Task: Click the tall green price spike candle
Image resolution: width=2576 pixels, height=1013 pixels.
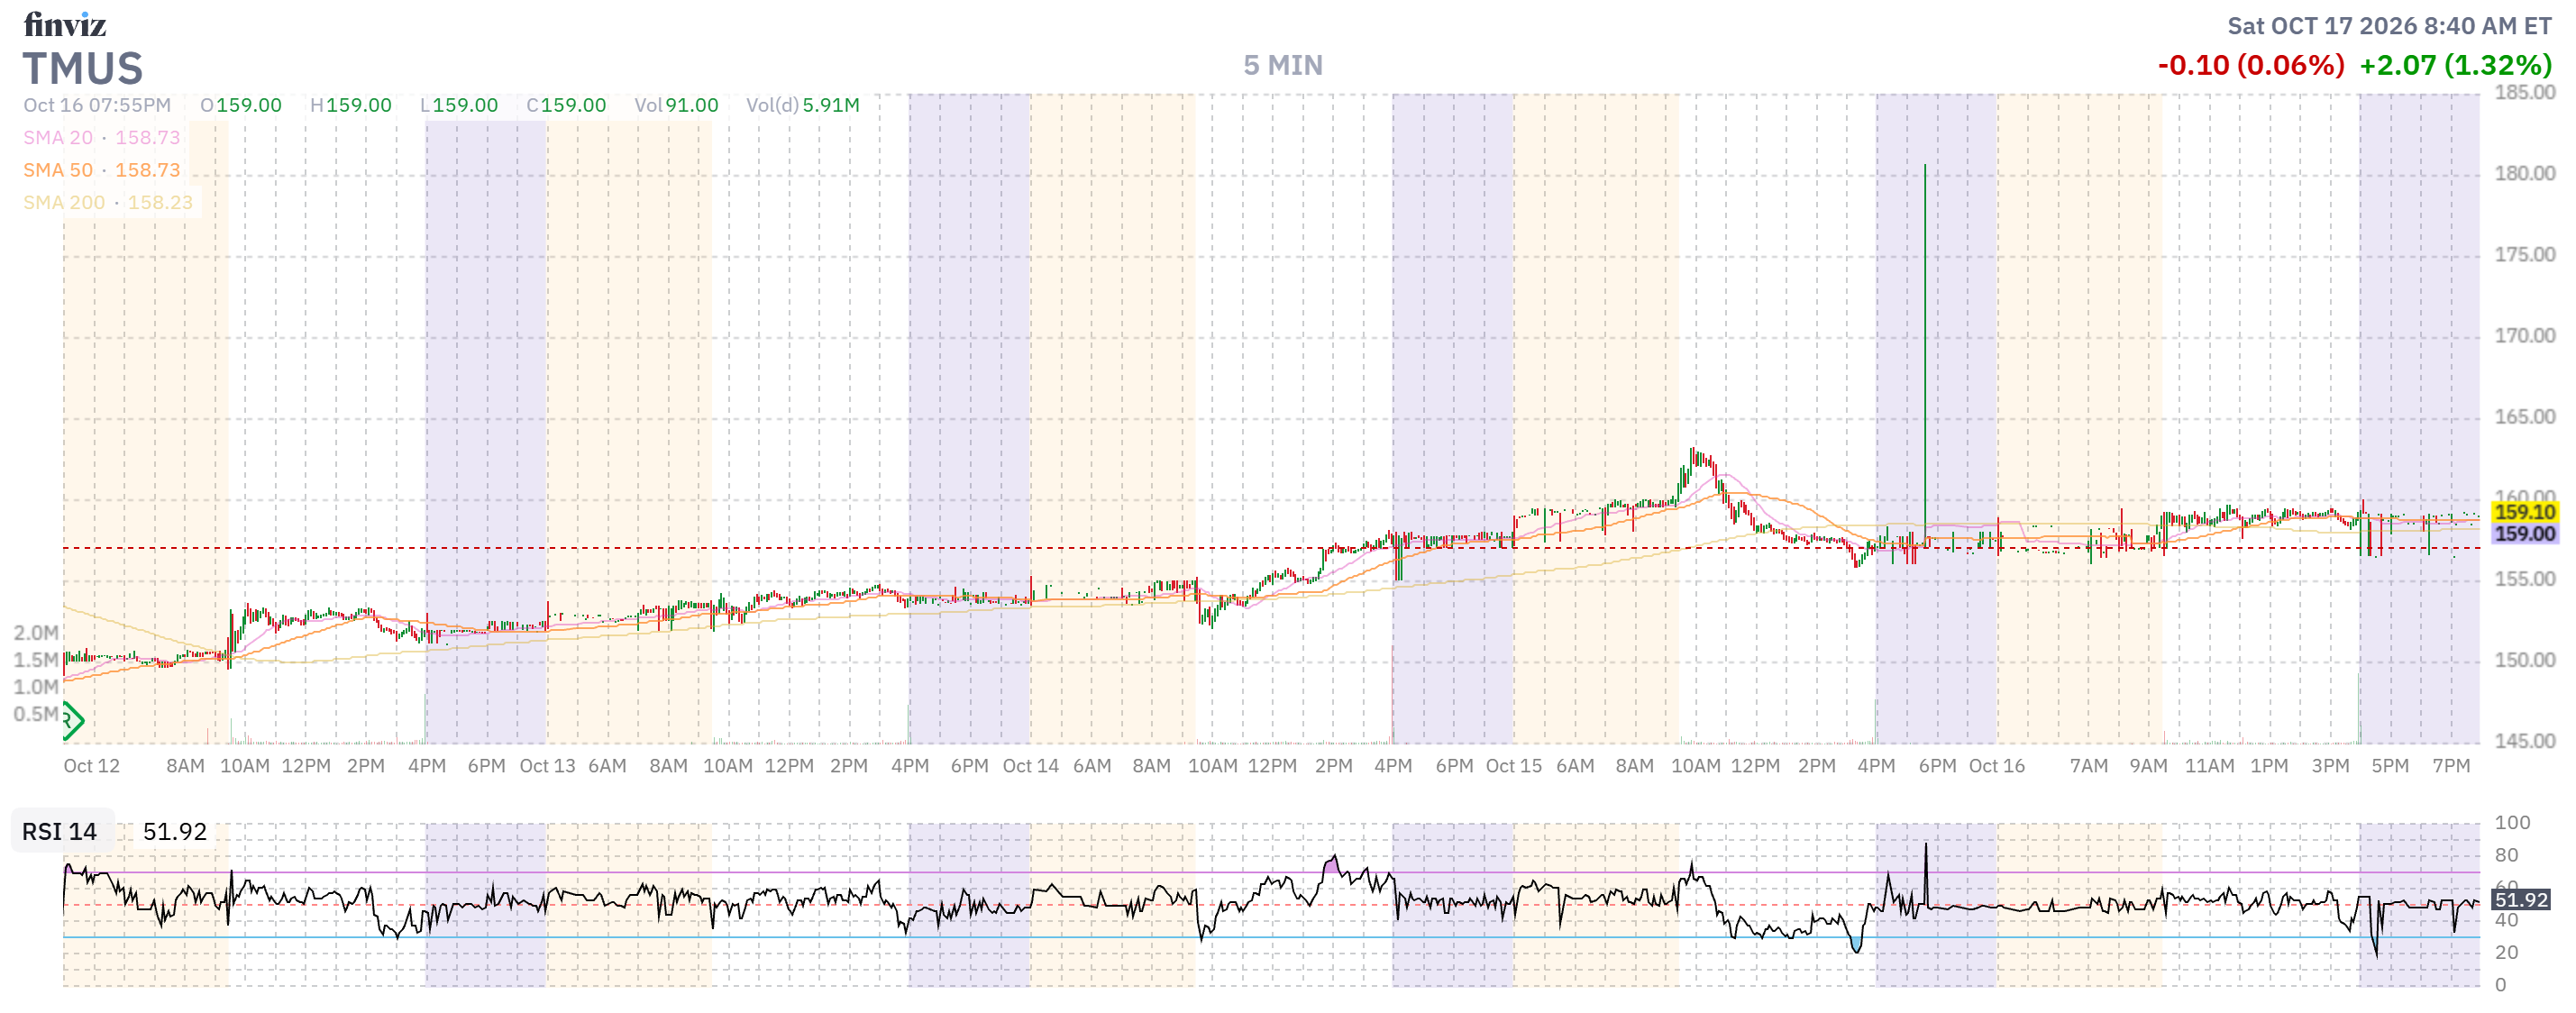Action: [1924, 355]
